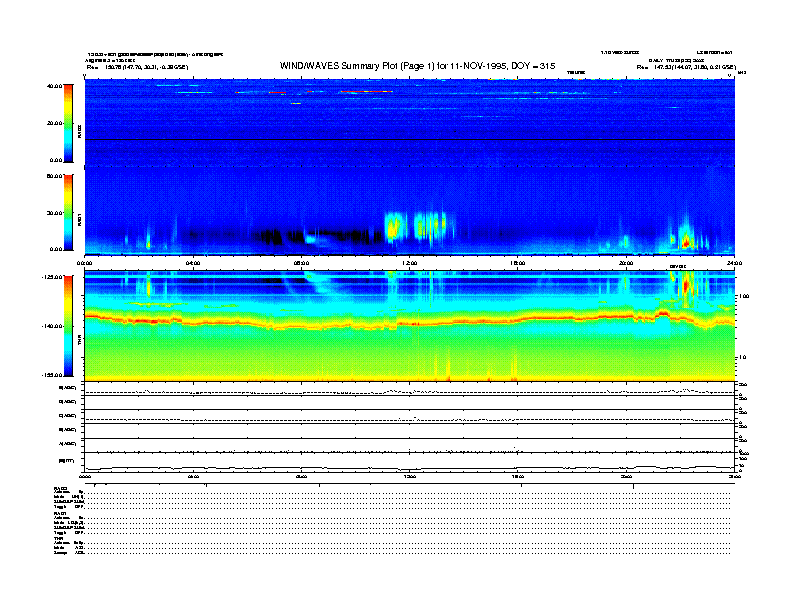Click the 12:00 tick label under the line plots
Viewport: 792px width, 612px height.
click(x=409, y=476)
